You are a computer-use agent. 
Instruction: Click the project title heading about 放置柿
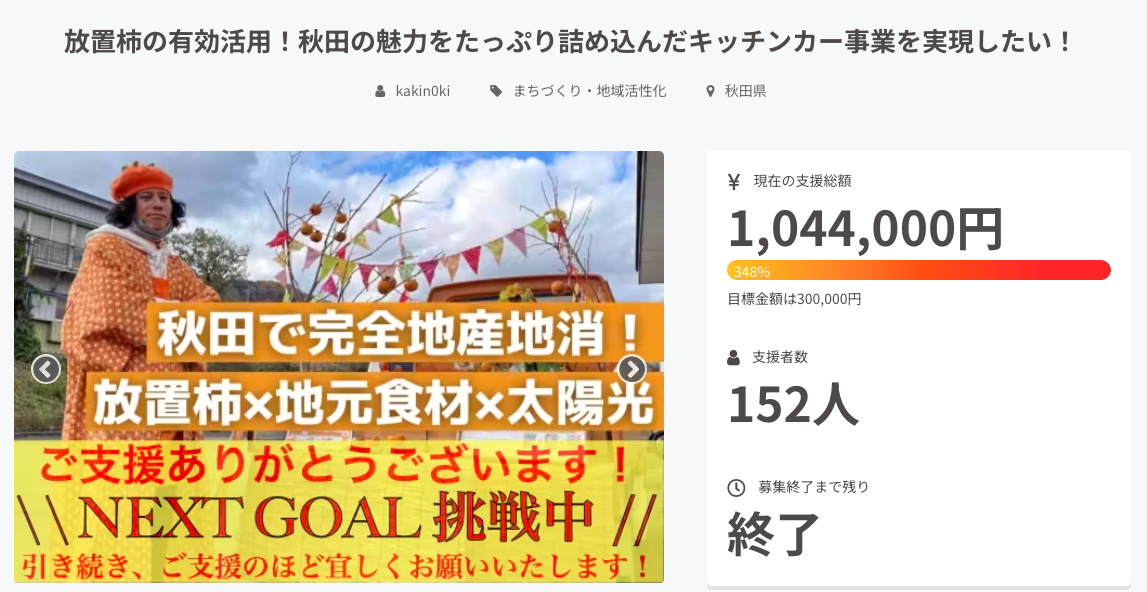point(568,42)
